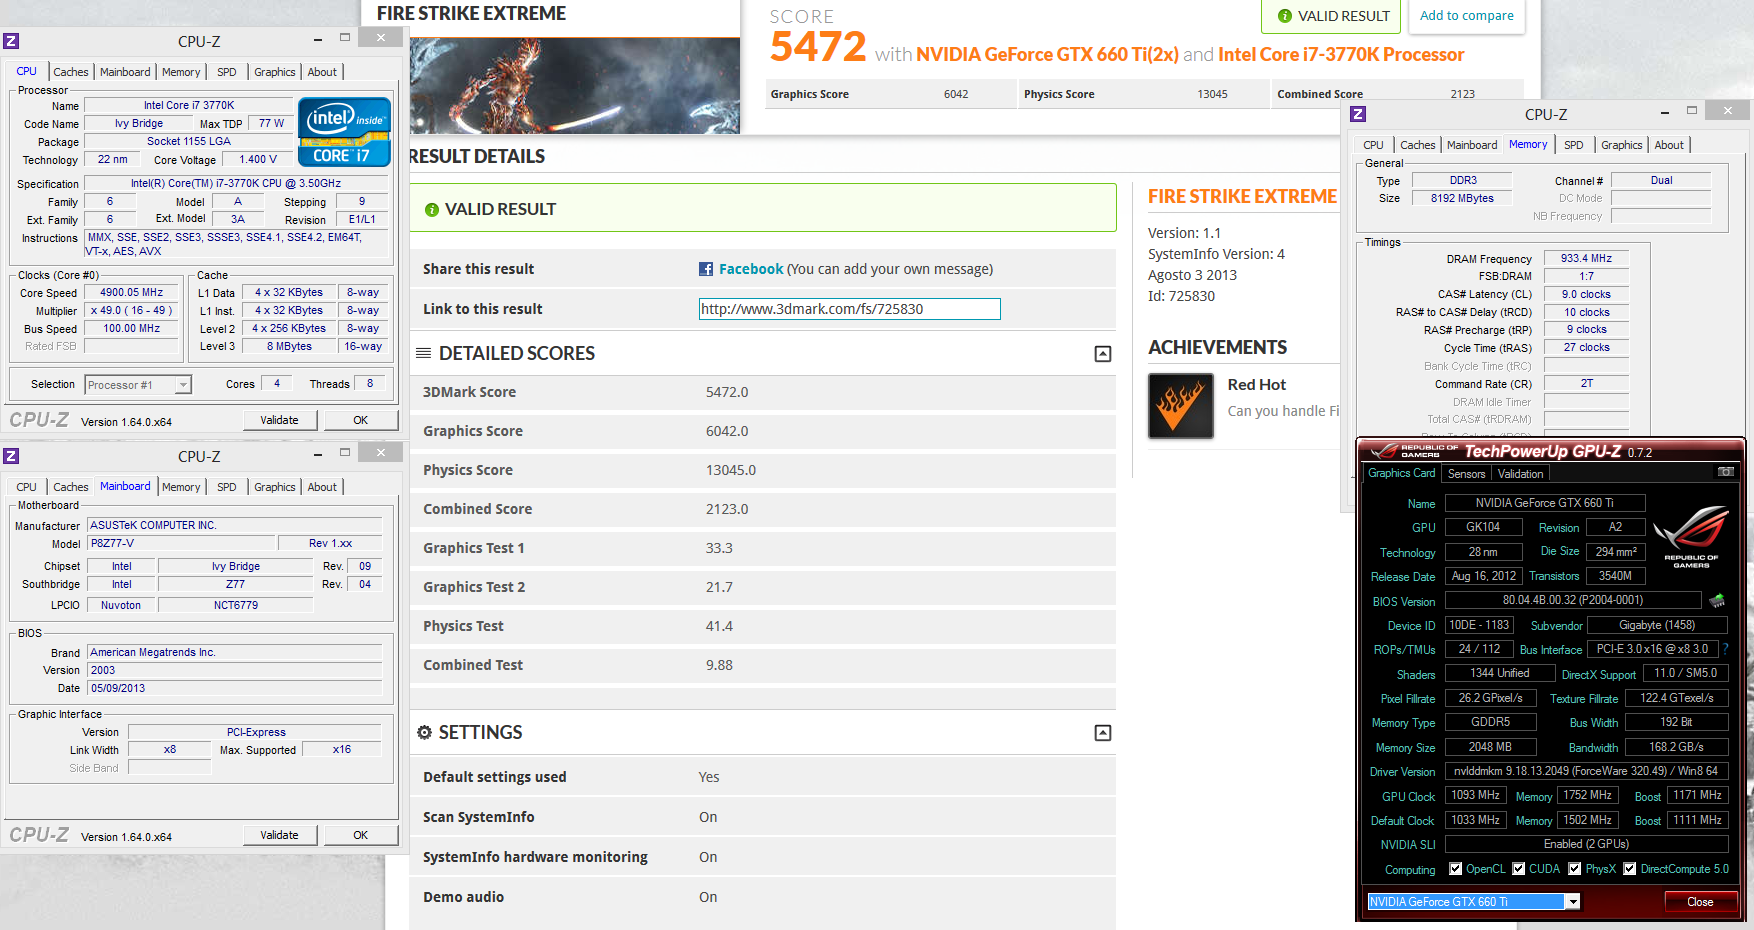Open the Facebook share link

[751, 269]
